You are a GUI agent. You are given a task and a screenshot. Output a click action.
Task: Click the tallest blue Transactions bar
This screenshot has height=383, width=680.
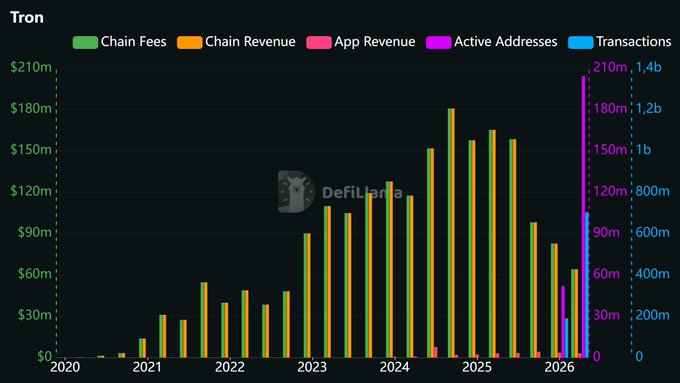(587, 285)
